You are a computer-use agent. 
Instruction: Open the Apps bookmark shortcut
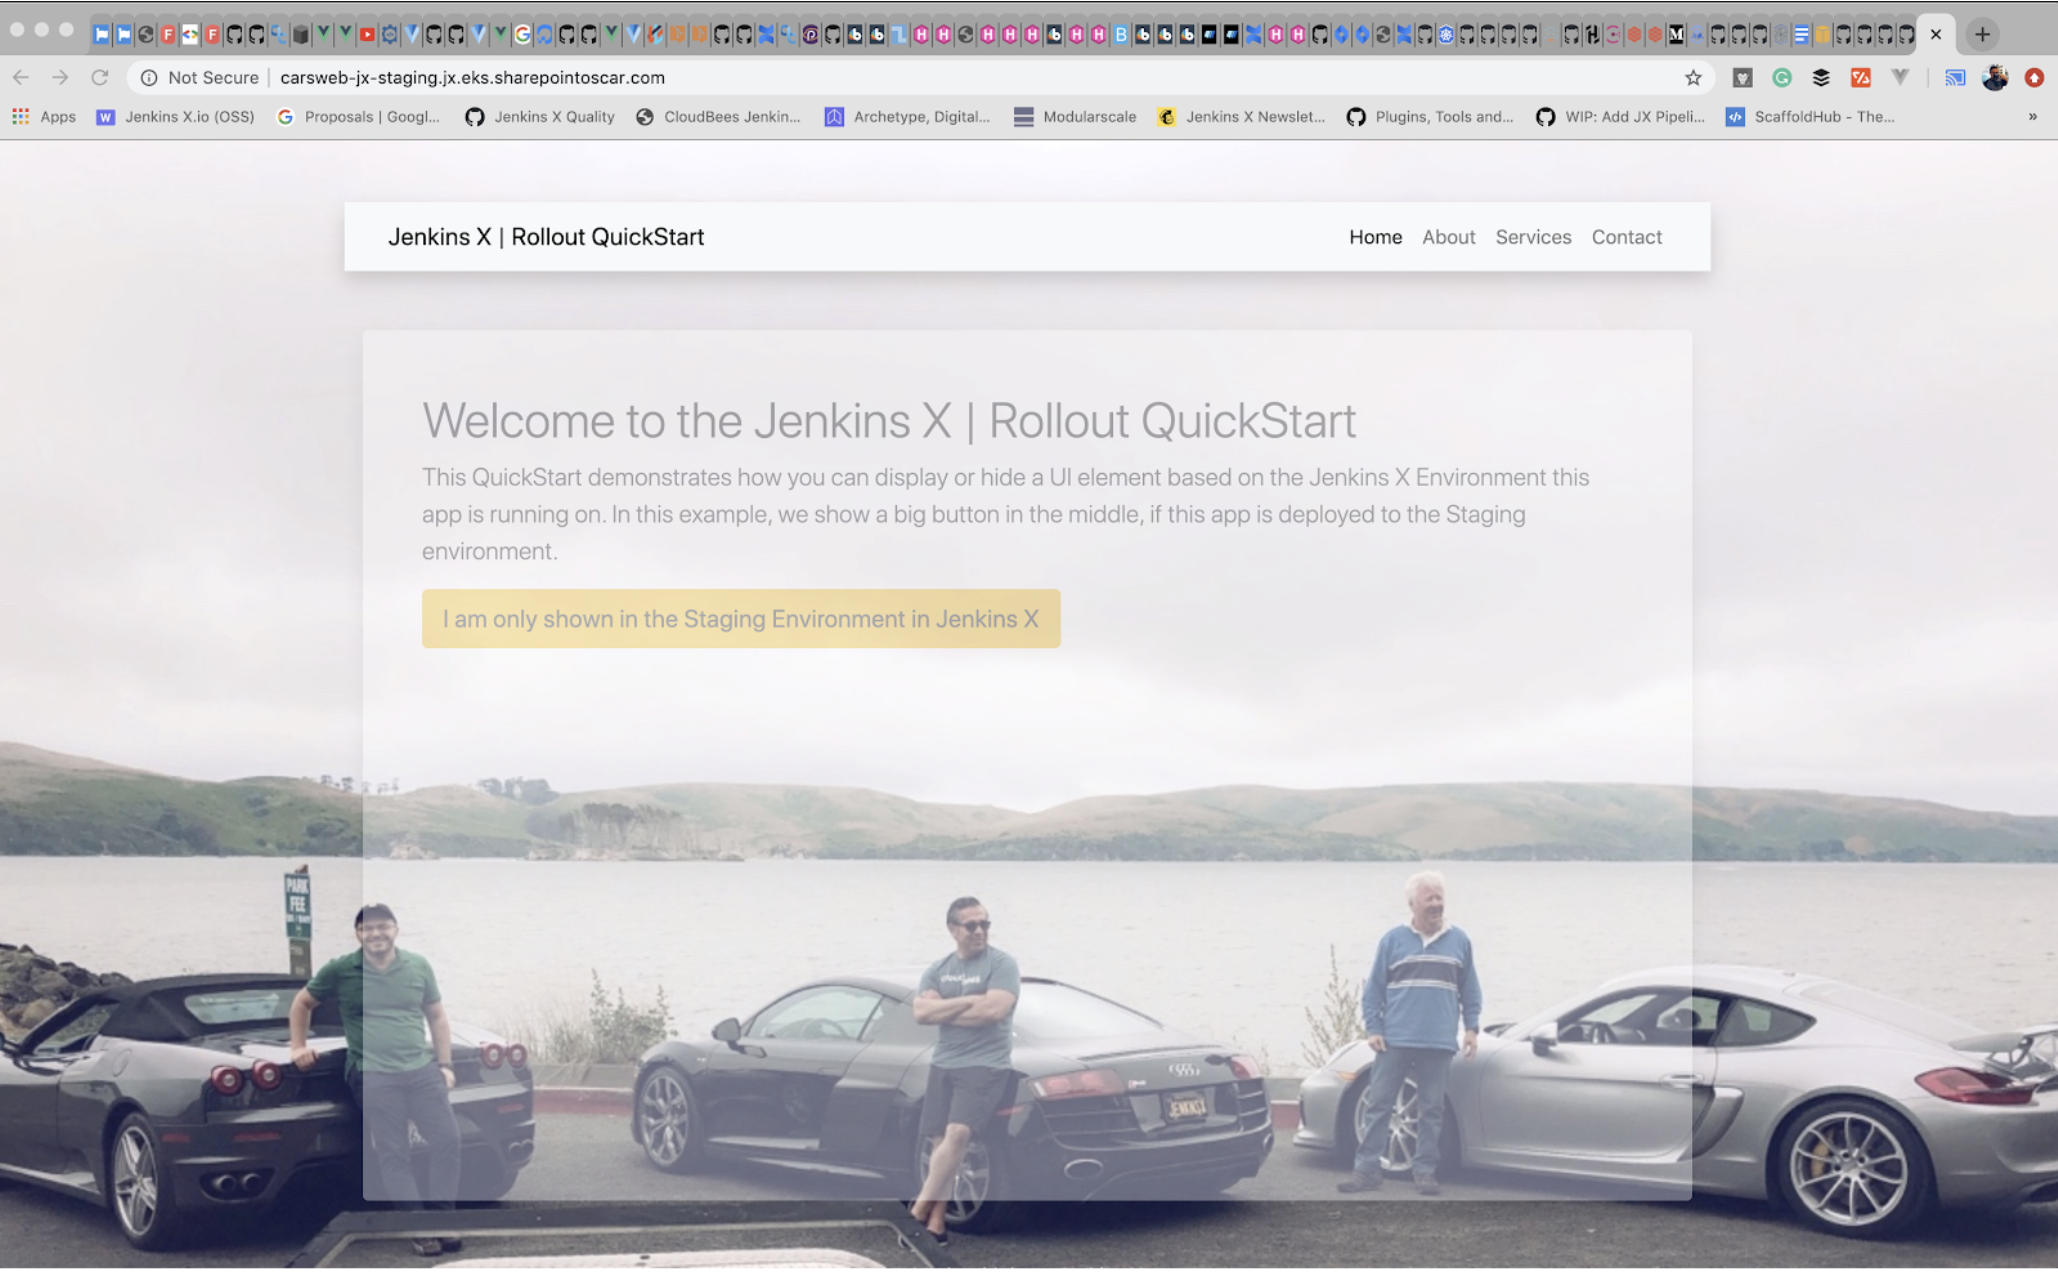(44, 116)
